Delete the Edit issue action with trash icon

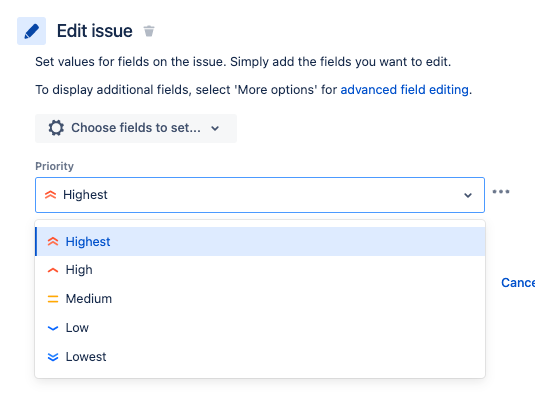pos(149,31)
